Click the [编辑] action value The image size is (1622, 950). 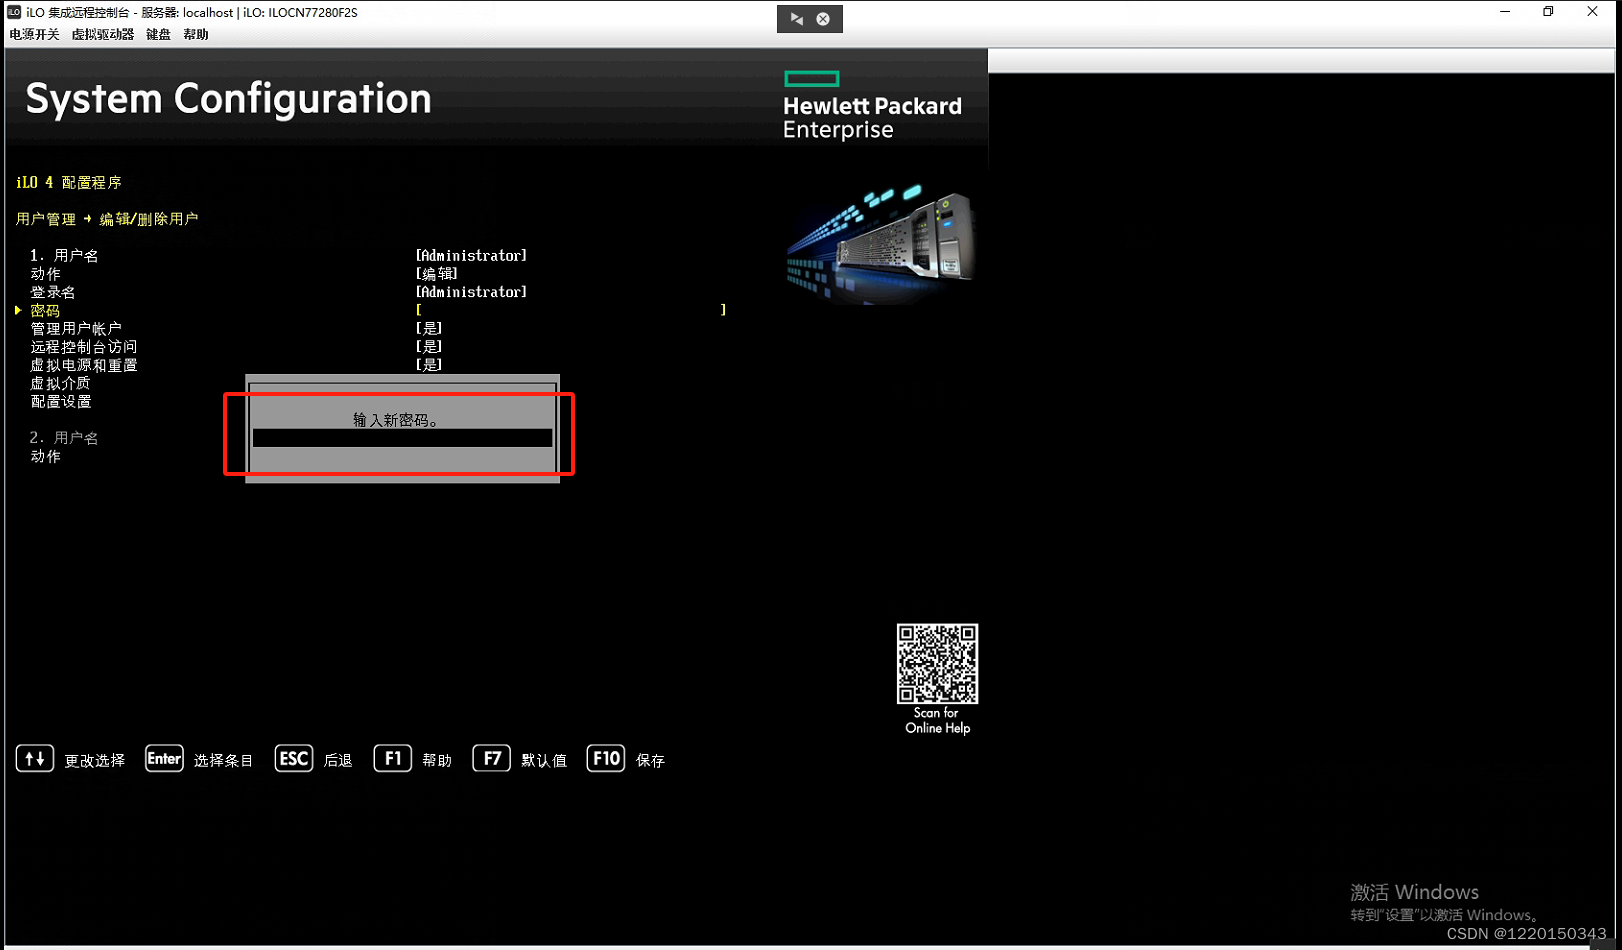coord(437,274)
